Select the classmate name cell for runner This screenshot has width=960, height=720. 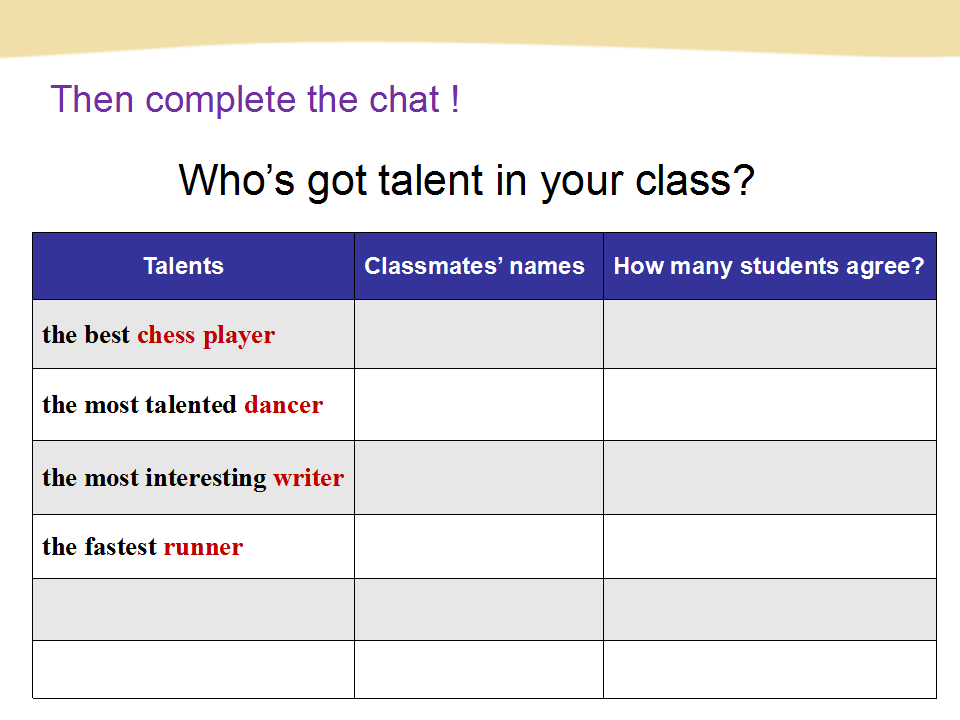point(478,547)
